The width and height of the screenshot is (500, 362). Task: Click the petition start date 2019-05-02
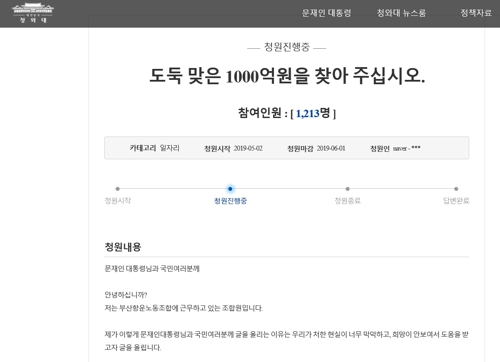click(x=248, y=148)
